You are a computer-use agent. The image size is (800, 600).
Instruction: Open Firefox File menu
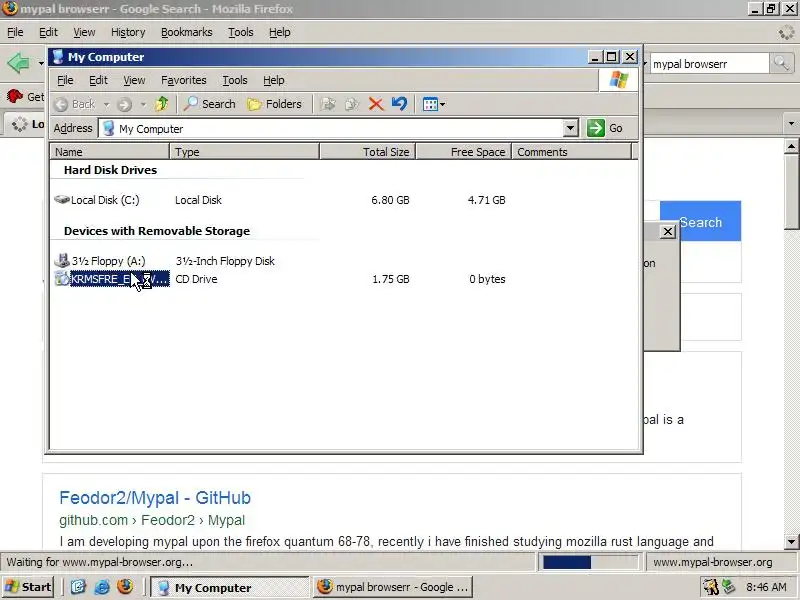(15, 32)
